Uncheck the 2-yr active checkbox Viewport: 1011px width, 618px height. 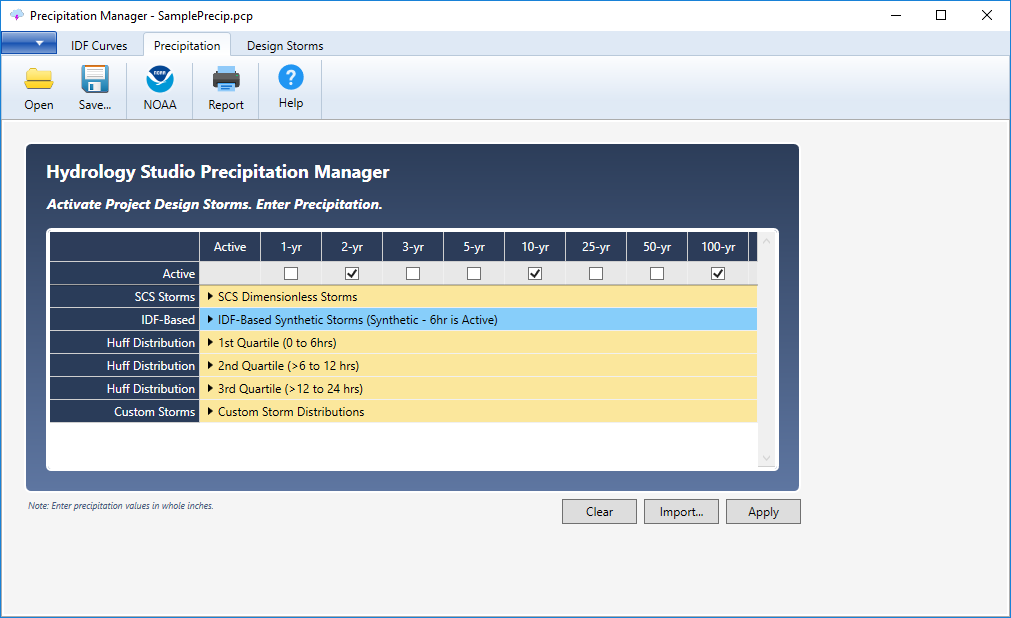coord(352,274)
